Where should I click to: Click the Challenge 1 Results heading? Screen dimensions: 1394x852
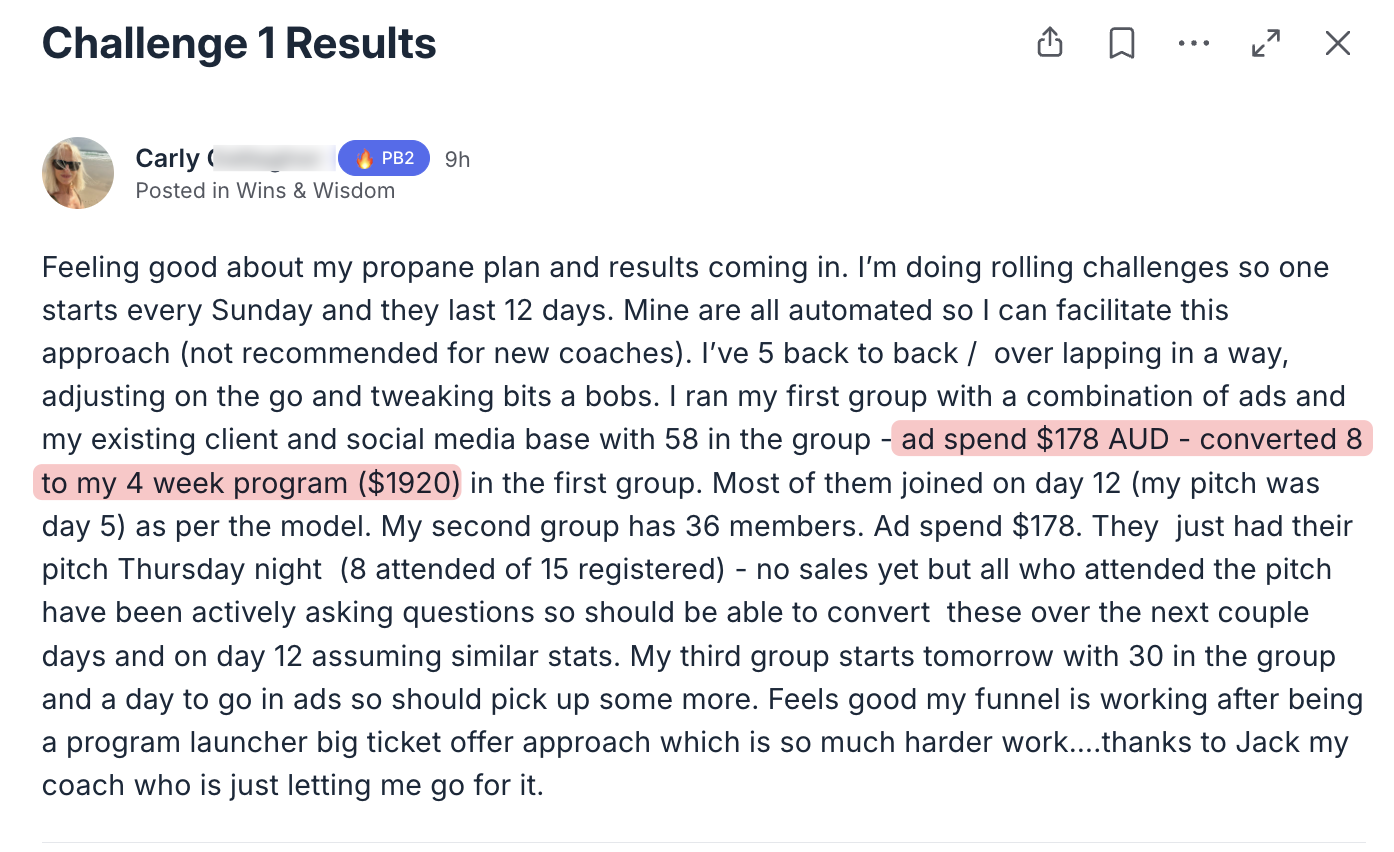pyautogui.click(x=239, y=43)
